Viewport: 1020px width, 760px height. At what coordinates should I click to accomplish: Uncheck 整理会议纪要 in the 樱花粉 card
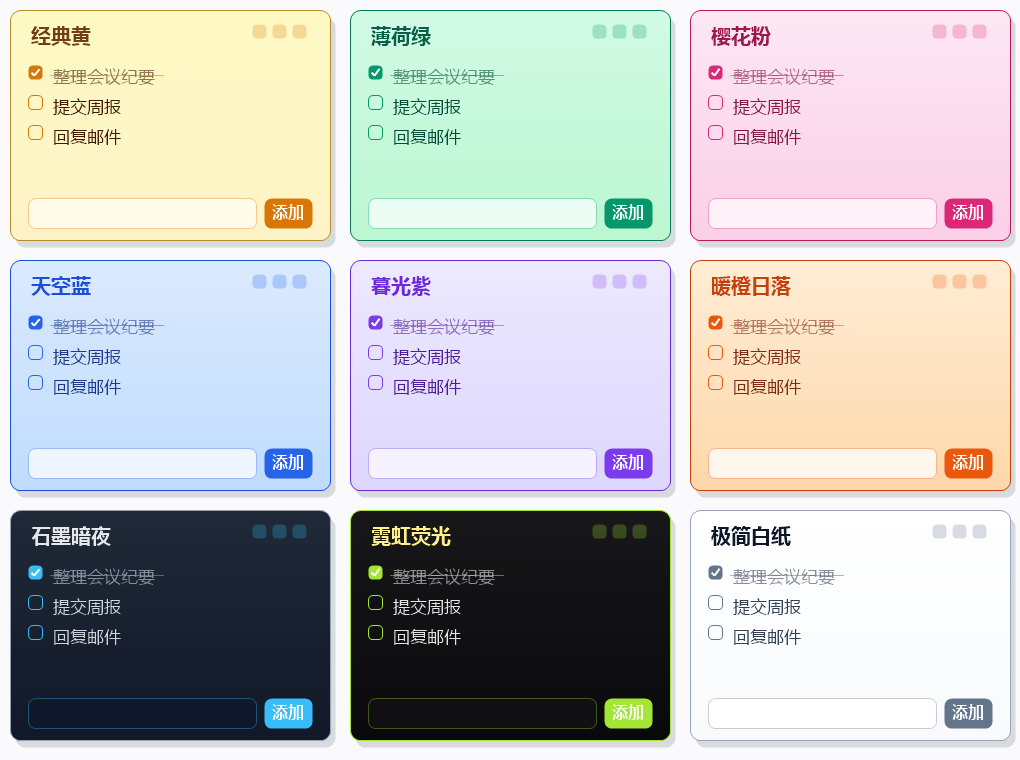[716, 73]
